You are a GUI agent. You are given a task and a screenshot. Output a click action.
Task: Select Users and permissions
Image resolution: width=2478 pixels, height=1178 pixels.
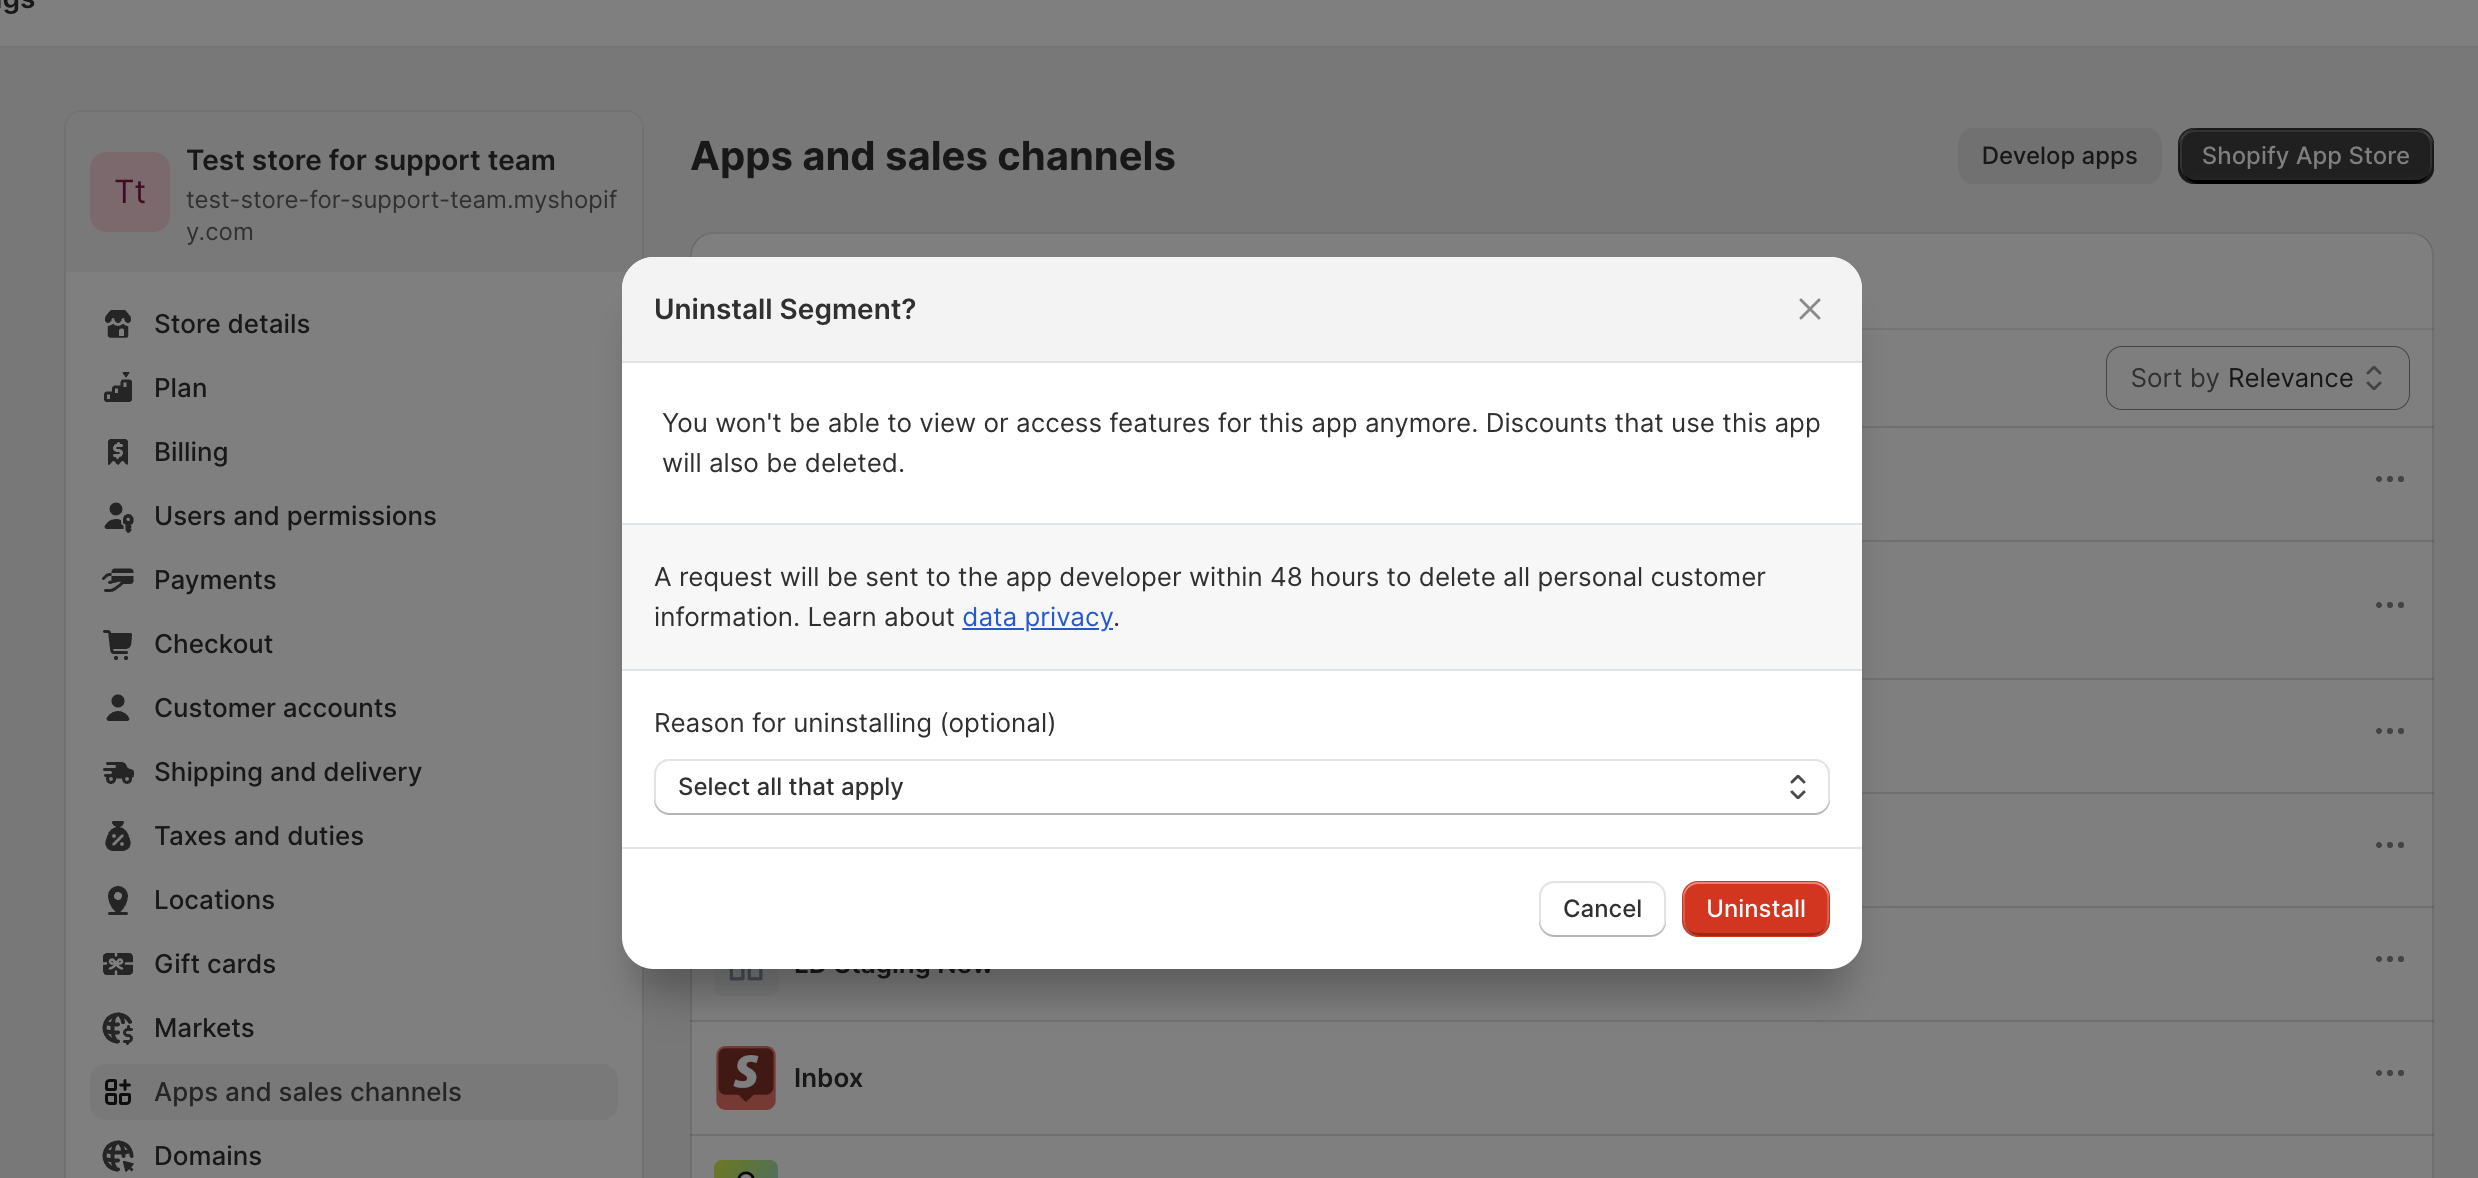coord(354,516)
